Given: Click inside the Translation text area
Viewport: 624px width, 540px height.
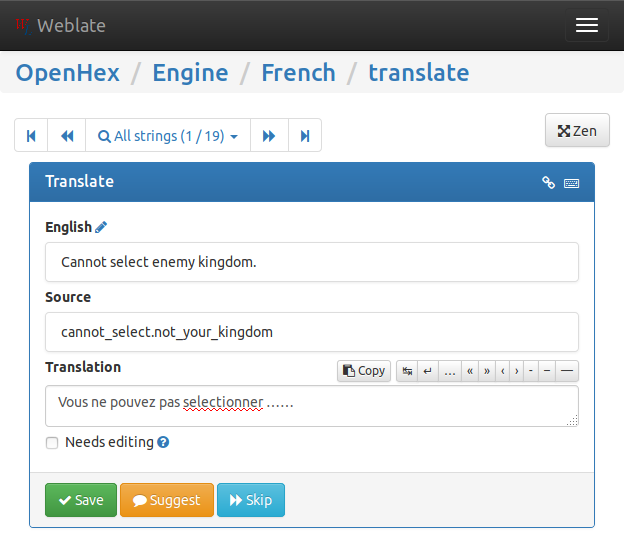Looking at the screenshot, I should click(x=312, y=406).
